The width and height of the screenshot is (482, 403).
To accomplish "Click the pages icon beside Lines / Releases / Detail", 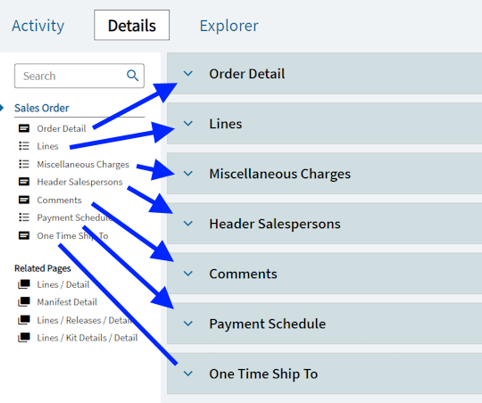I will [24, 320].
